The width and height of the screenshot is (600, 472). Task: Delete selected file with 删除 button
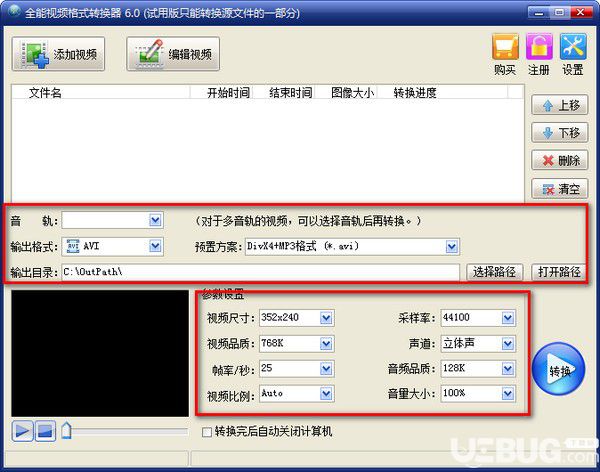click(x=559, y=160)
